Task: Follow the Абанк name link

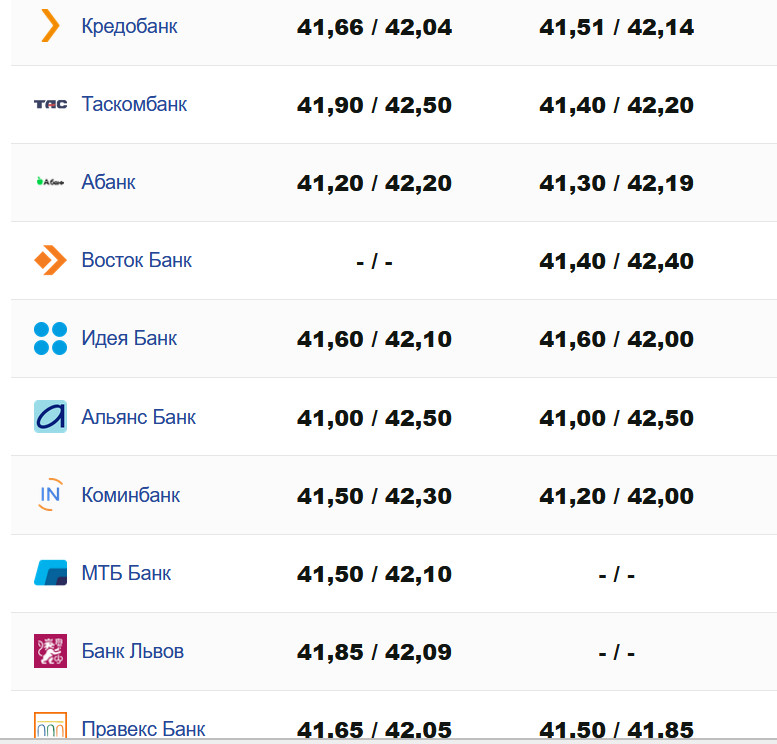Action: click(108, 182)
